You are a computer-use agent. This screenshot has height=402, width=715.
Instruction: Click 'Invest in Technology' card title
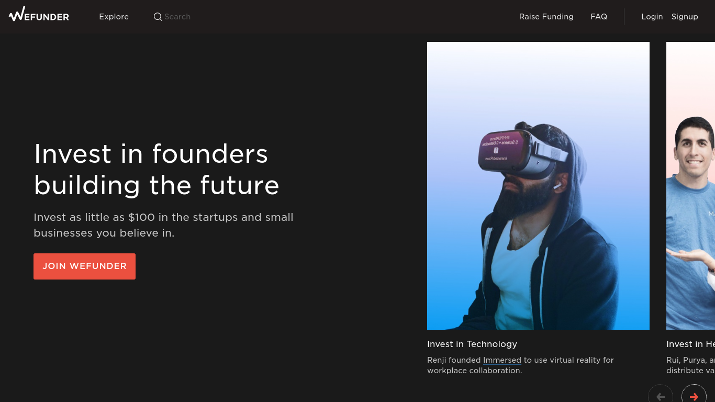pos(472,344)
